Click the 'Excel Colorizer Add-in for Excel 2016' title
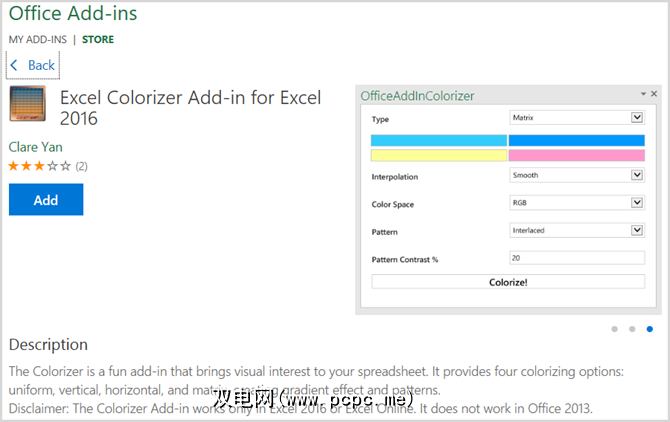Viewport: 670px width, 422px height. [x=191, y=108]
